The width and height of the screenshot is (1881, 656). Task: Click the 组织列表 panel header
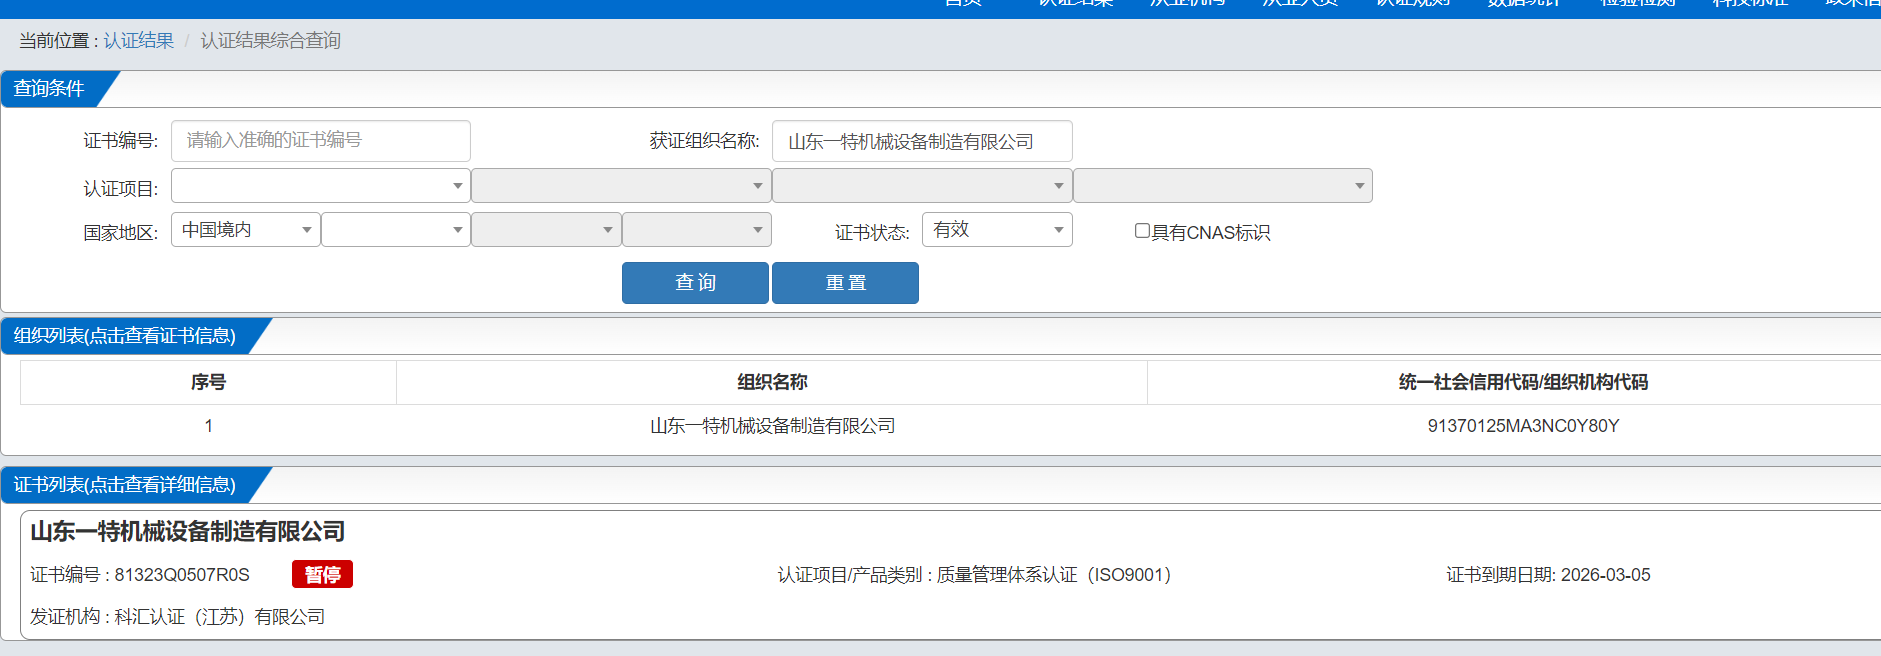tap(125, 336)
